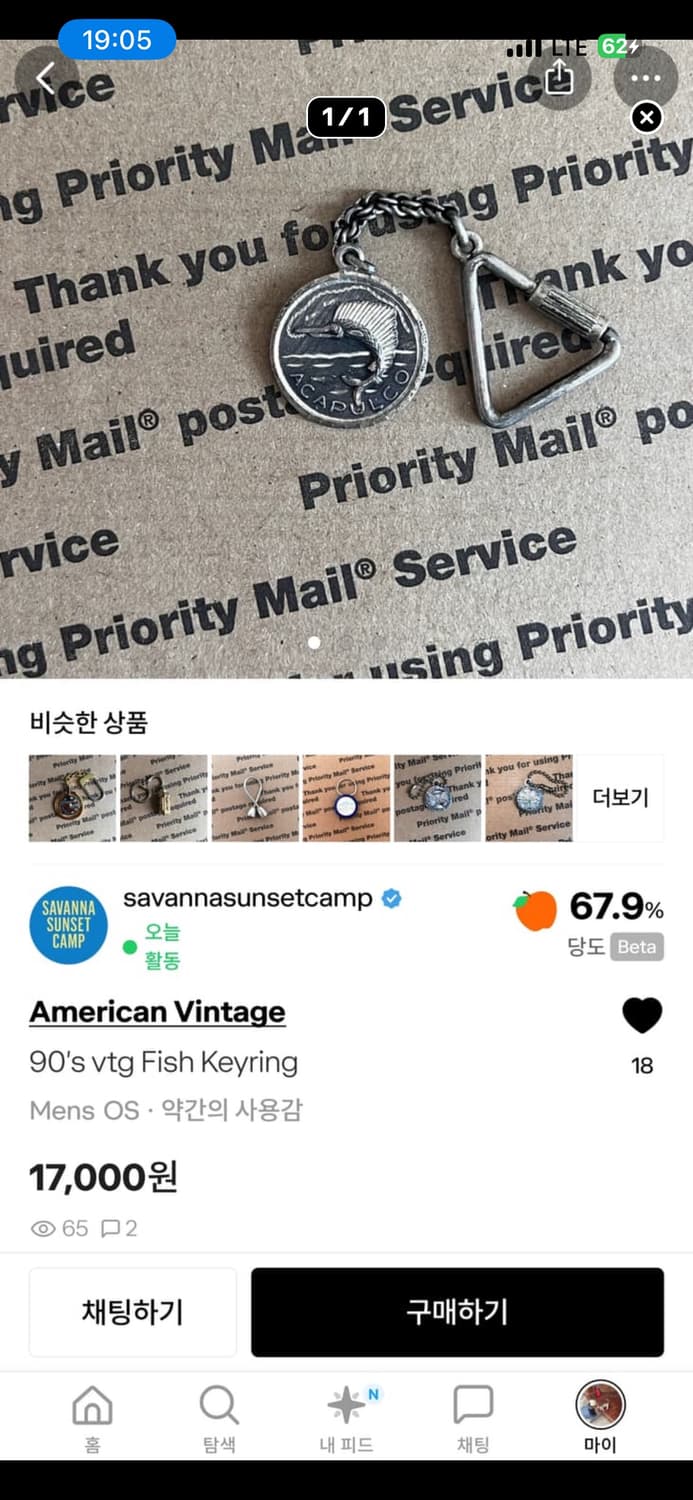Go to the 홈 tab
Viewport: 693px width, 1500px height.
point(92,1418)
